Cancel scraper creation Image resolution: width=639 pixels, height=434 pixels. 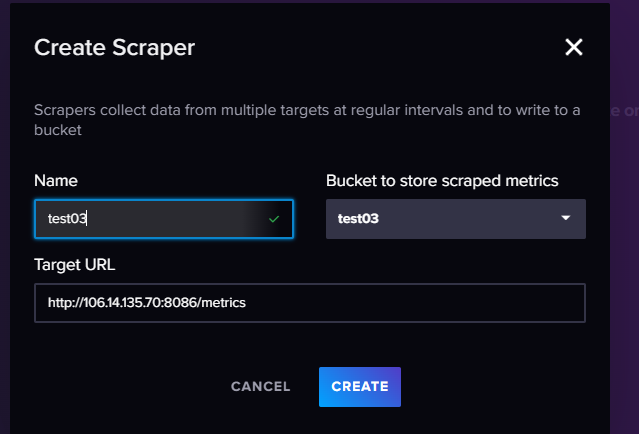260,387
